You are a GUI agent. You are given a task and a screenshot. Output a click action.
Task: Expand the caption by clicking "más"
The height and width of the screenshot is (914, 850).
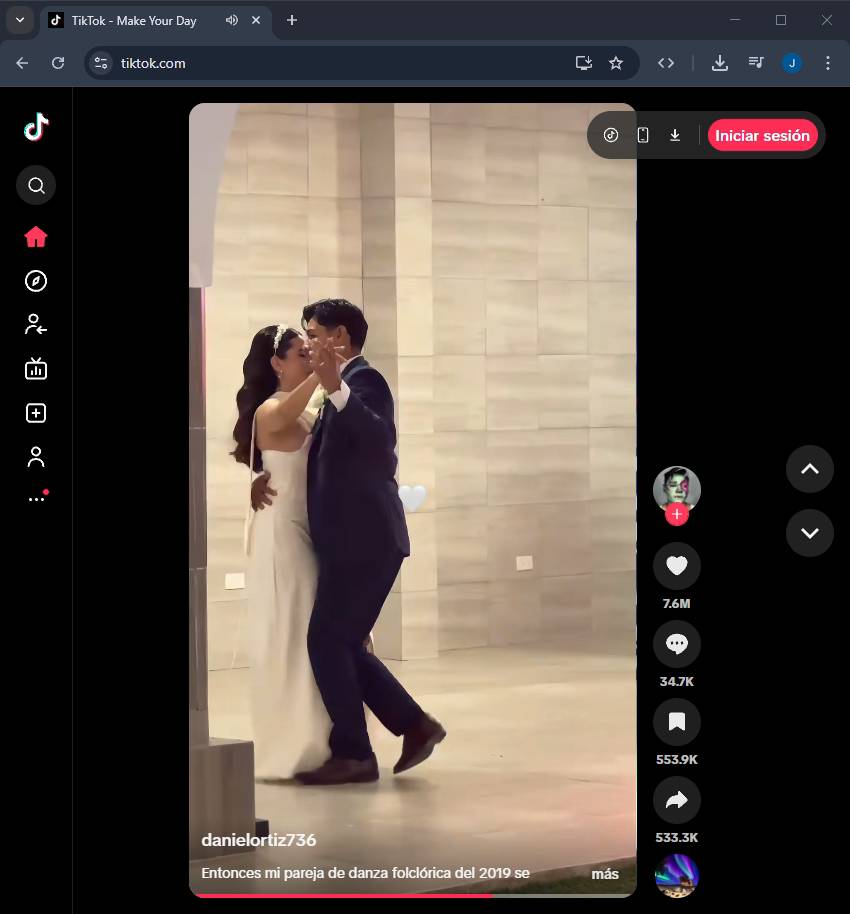(x=604, y=874)
